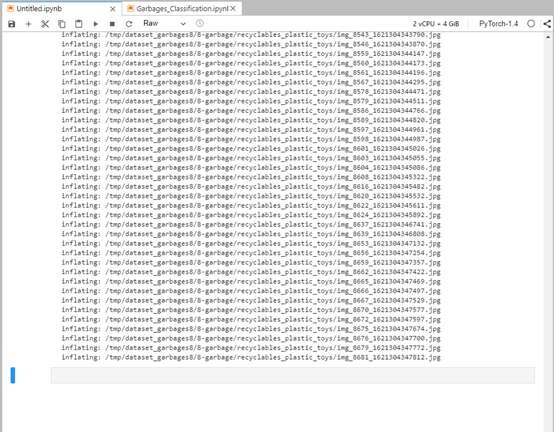This screenshot has width=554, height=432.
Task: Click the output line containing img_8601_1621304345026.jpg
Action: [x=251, y=149]
